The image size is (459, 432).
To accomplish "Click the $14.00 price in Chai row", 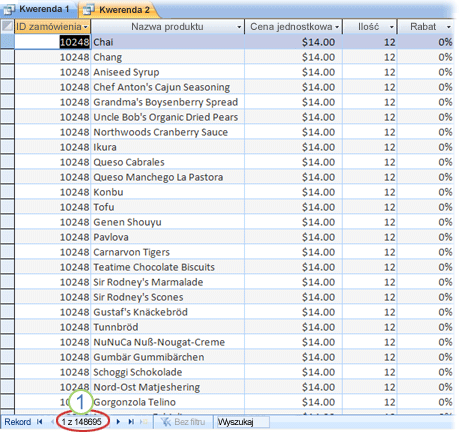I will (294, 42).
